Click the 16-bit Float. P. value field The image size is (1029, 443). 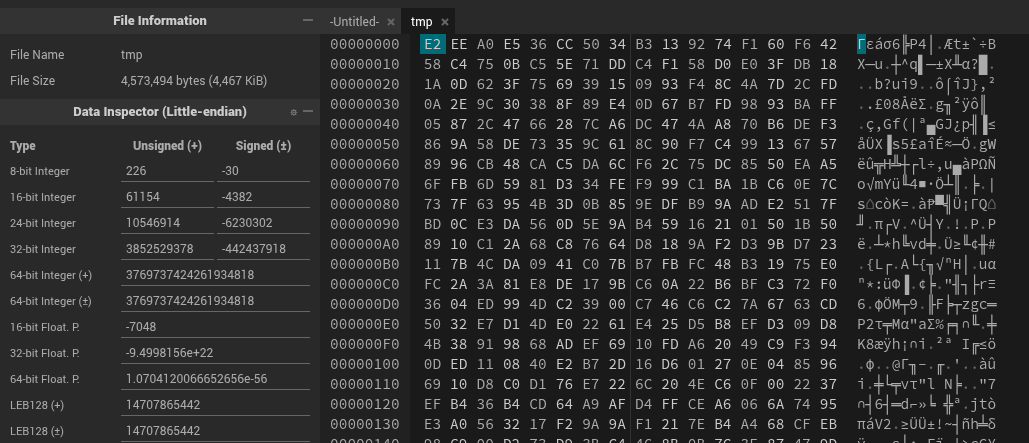pyautogui.click(x=213, y=327)
